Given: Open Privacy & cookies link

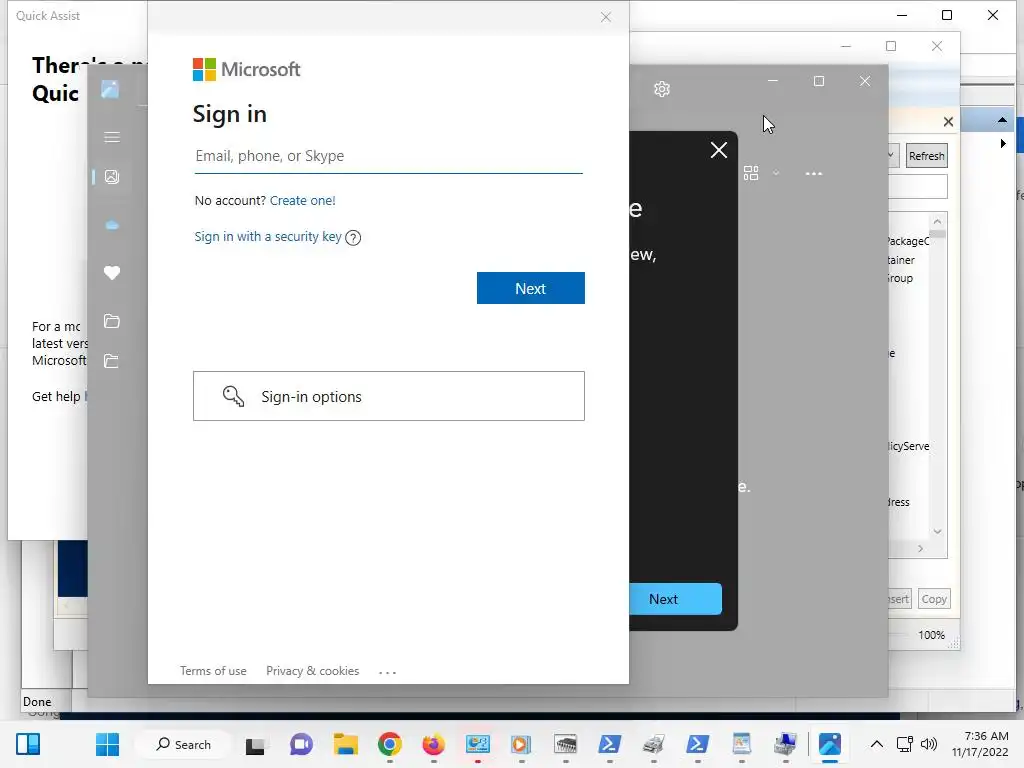Looking at the screenshot, I should 312,671.
